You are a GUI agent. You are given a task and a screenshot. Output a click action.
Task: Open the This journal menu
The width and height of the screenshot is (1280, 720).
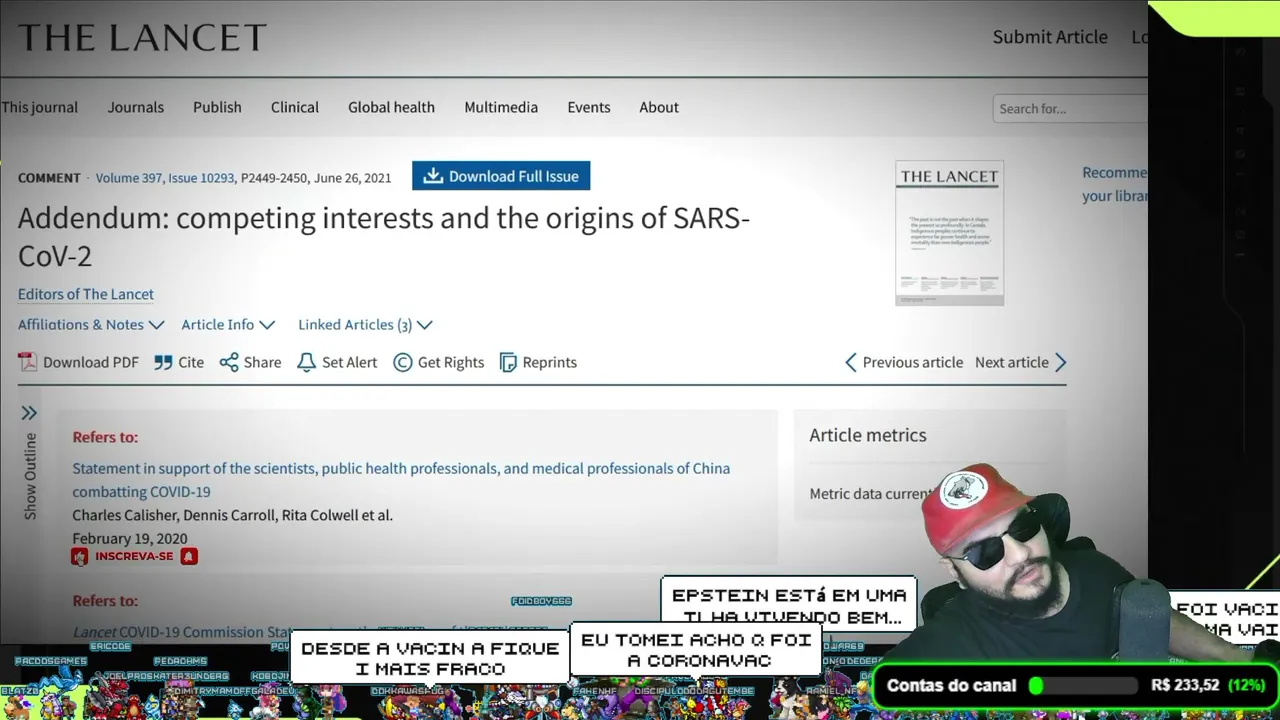pyautogui.click(x=39, y=107)
